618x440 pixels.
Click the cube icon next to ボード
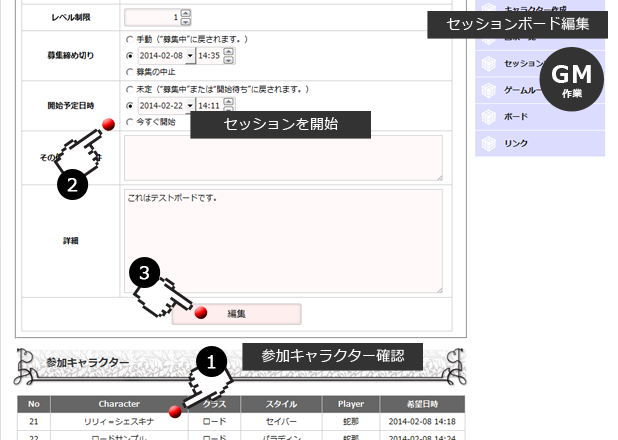click(x=489, y=117)
